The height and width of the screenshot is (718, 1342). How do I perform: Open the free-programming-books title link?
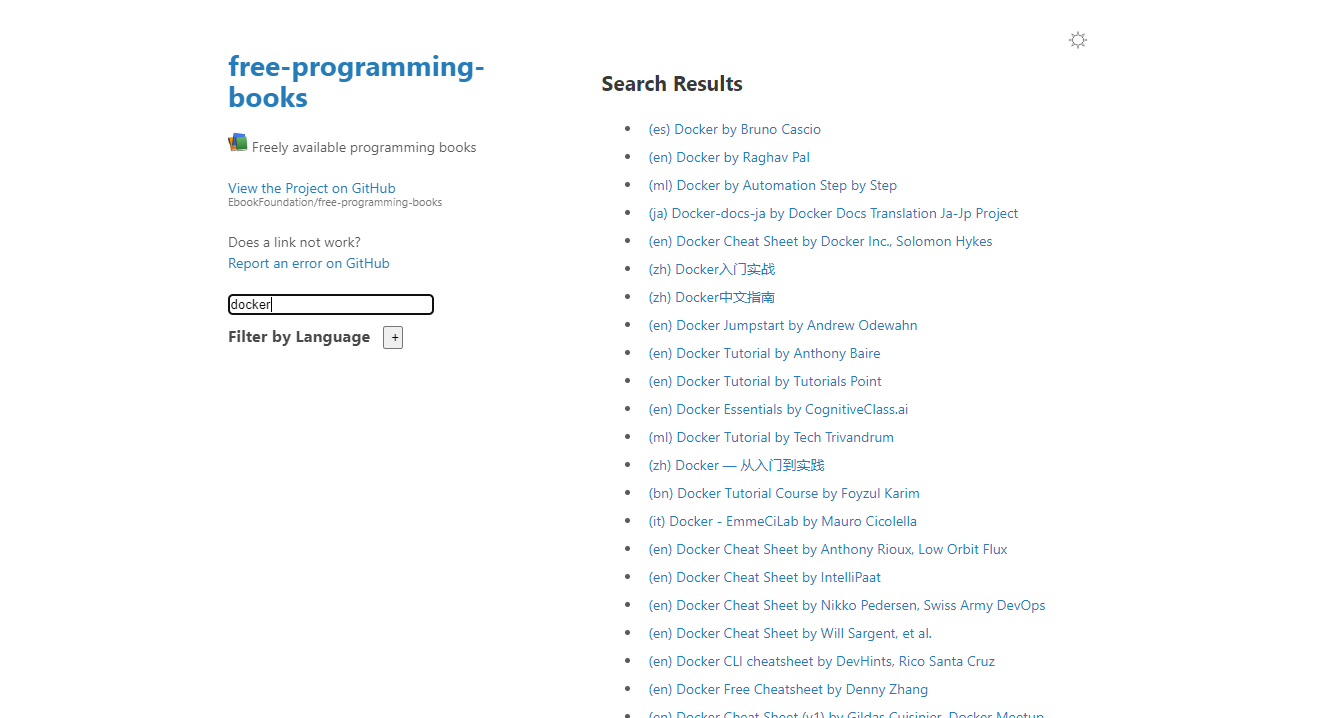tap(355, 82)
